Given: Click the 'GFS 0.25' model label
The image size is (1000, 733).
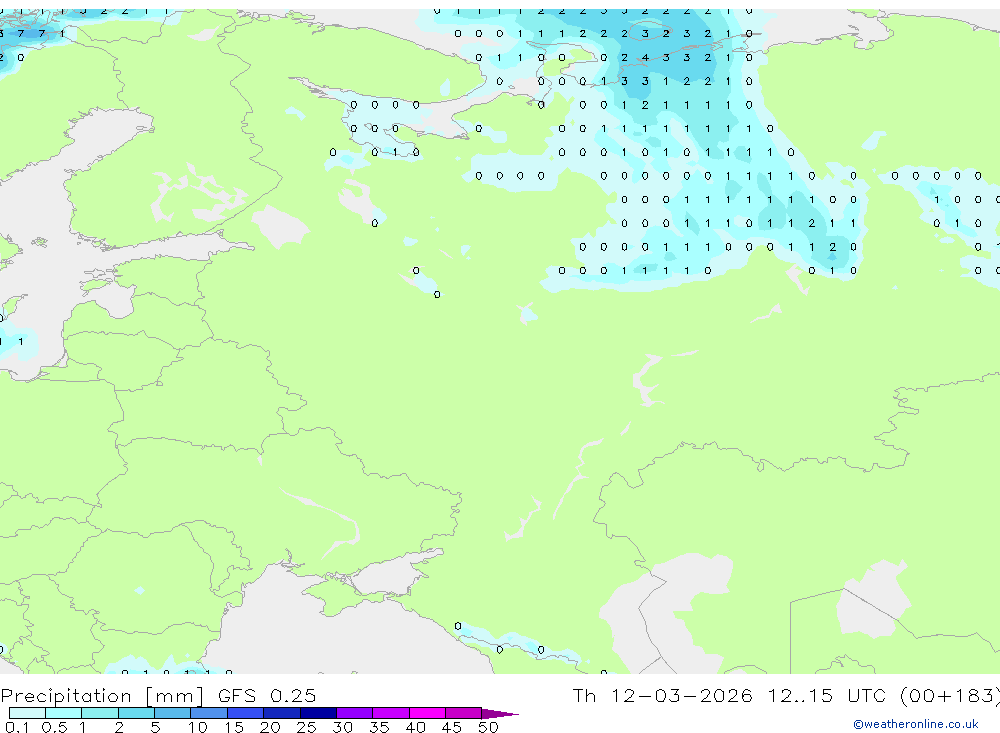Looking at the screenshot, I should (267, 695).
